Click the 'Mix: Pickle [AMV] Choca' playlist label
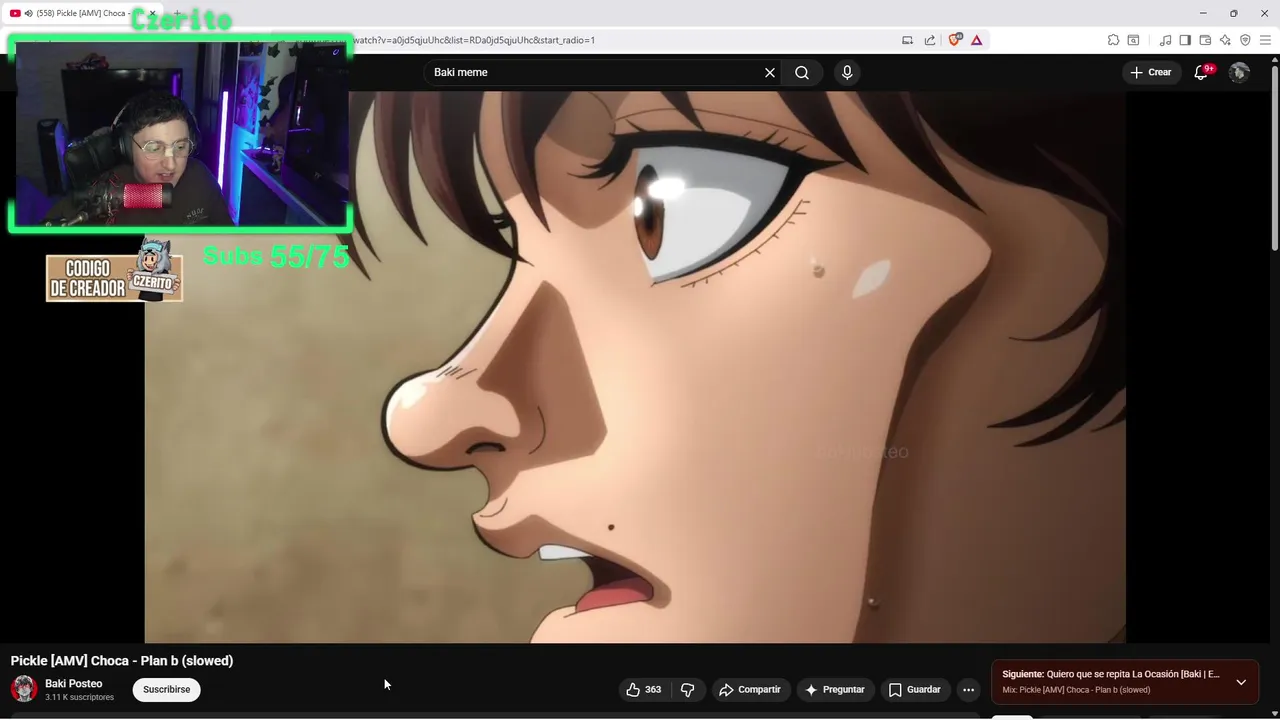This screenshot has height=720, width=1280. (x=1076, y=690)
